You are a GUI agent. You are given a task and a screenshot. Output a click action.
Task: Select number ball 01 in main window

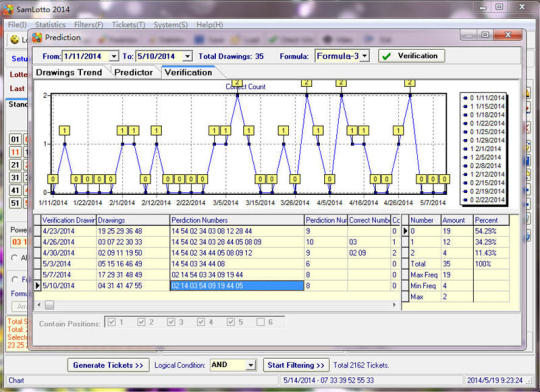[x=15, y=139]
